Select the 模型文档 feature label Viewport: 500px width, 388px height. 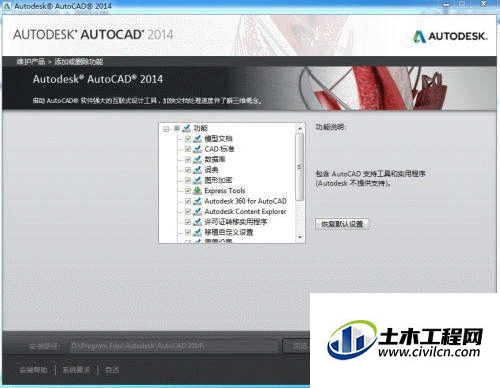coord(218,139)
